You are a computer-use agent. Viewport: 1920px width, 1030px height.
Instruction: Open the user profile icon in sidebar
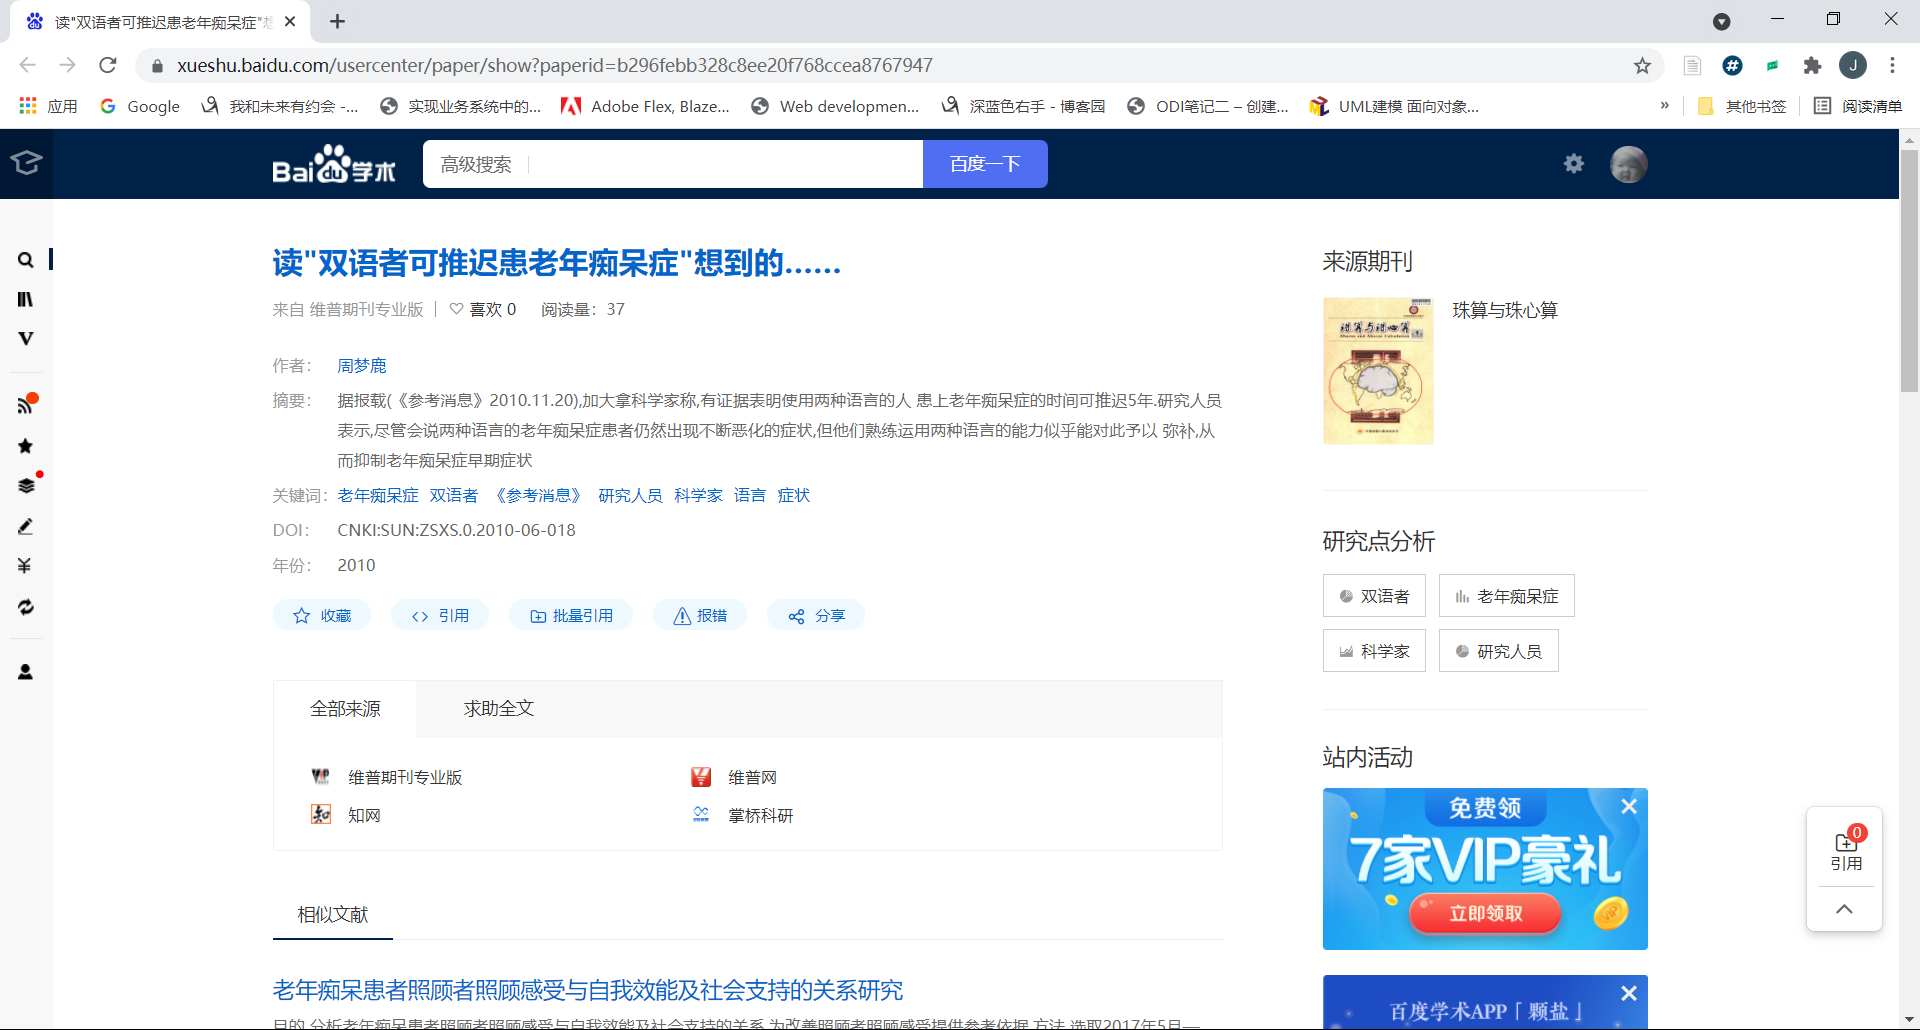pos(26,672)
